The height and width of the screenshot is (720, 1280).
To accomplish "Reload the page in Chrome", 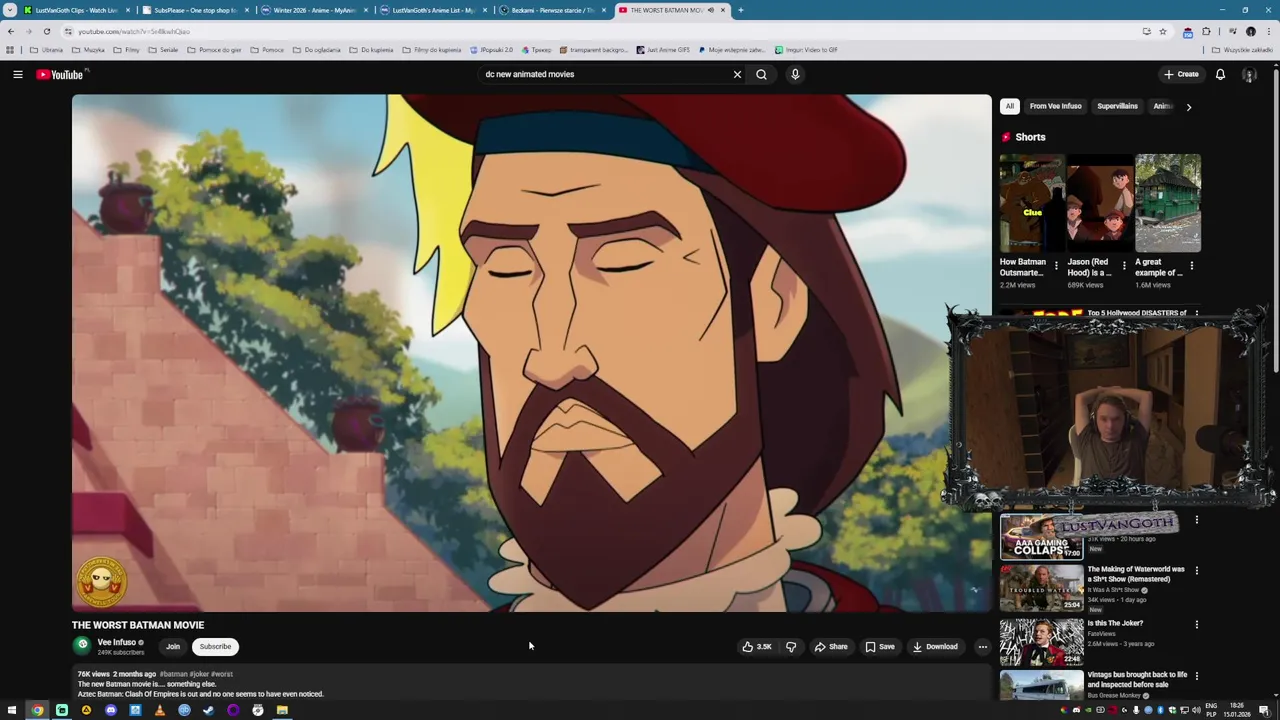I will (46, 31).
